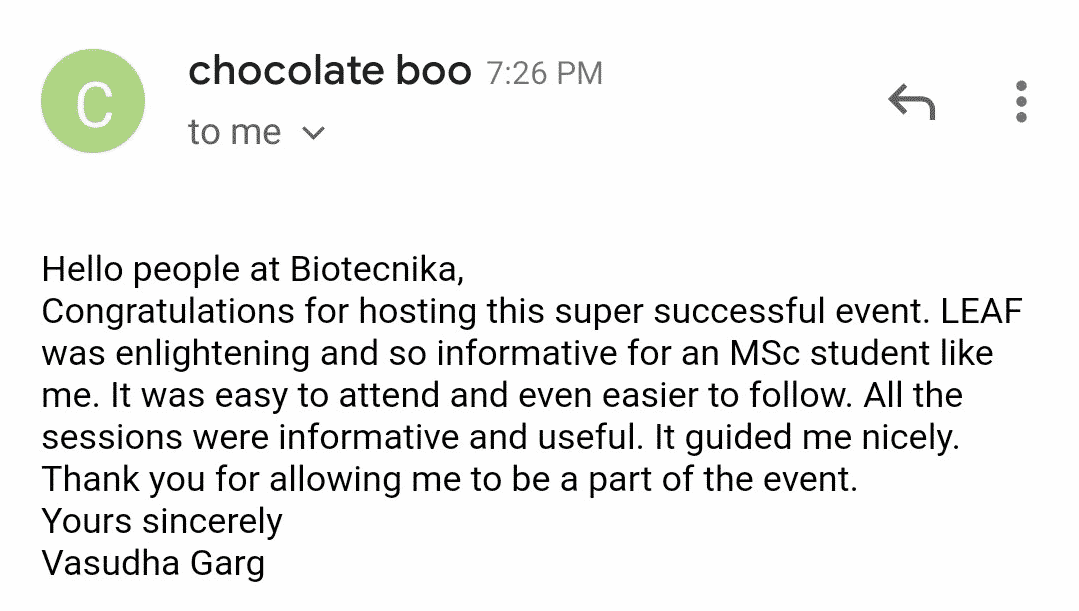This screenshot has width=1079, height=611.
Task: Click the word 'LEAF' in the email body
Action: (x=981, y=311)
